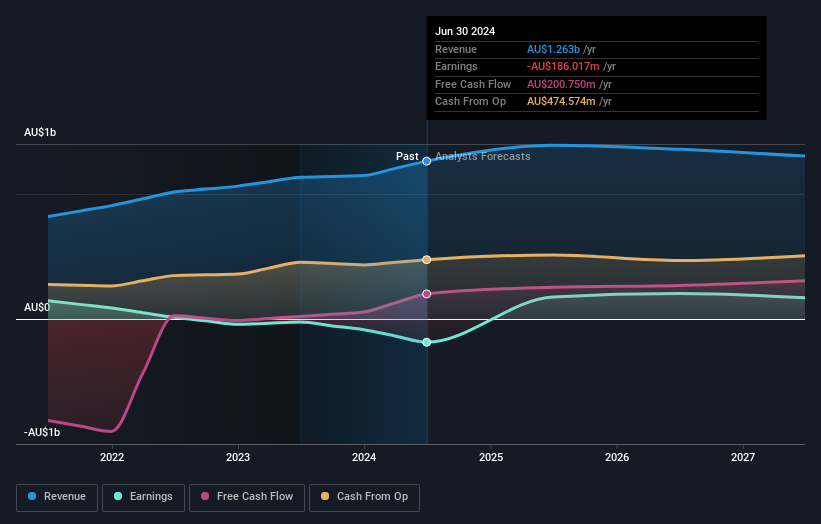821x524 pixels.
Task: Click the 2023 x-axis label
Action: [x=238, y=457]
